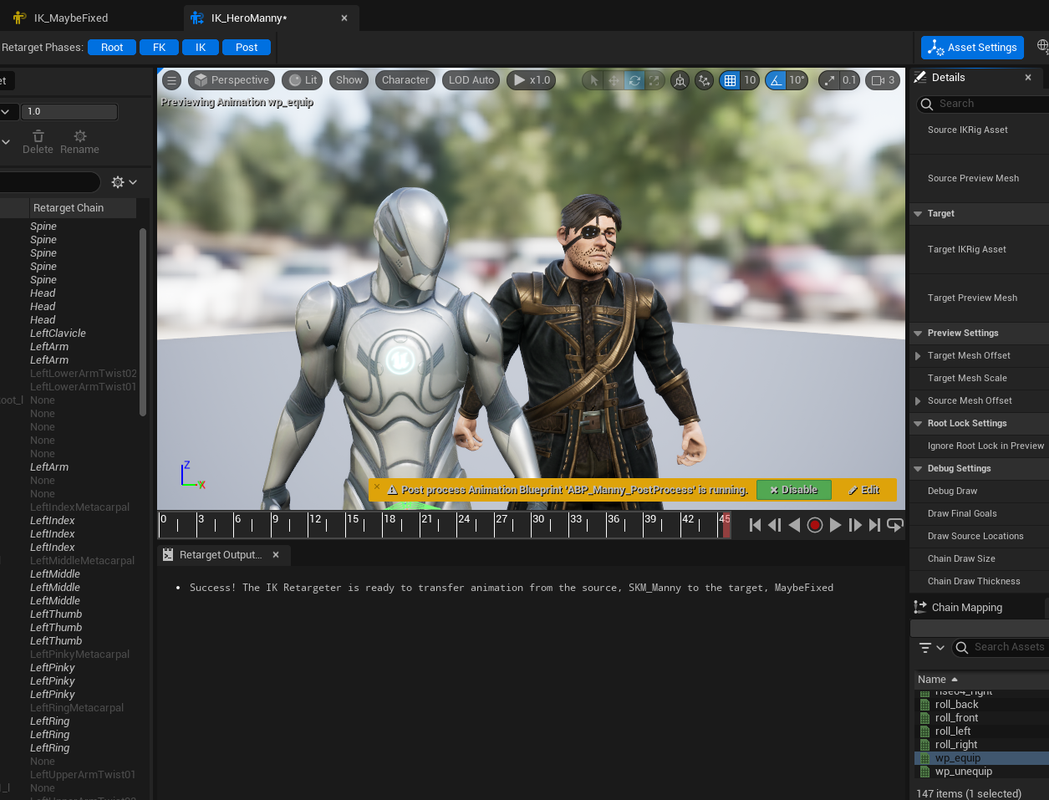Open Perspective view mode menu
Viewport: 1049px width, 800px height.
[231, 80]
